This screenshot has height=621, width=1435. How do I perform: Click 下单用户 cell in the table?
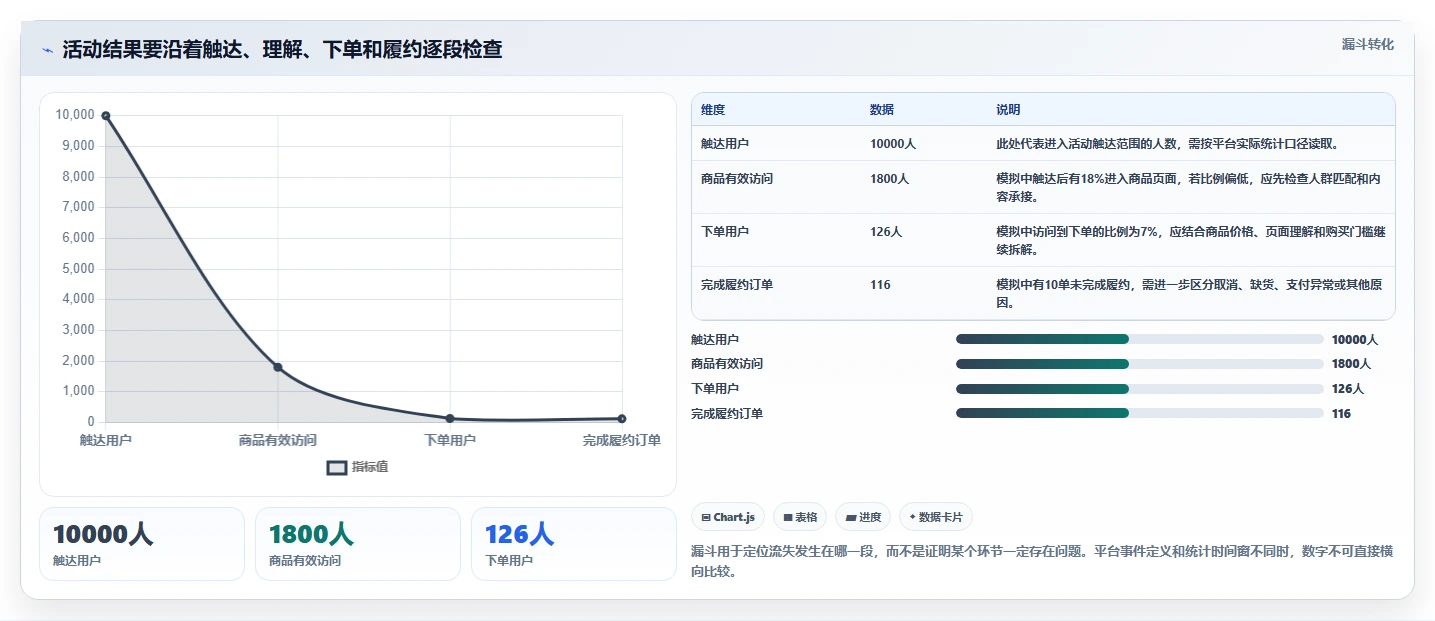click(x=725, y=232)
